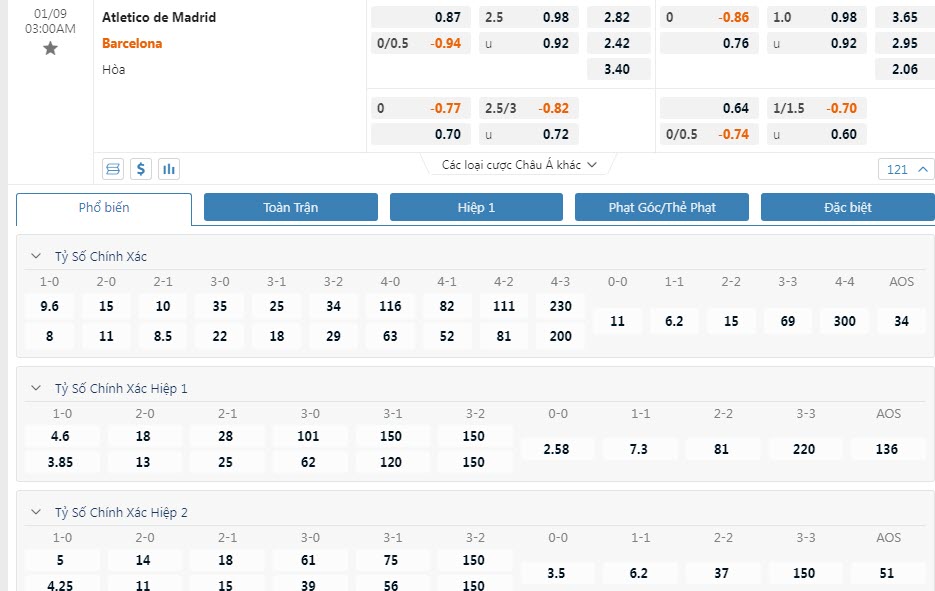Select the 300 odds for 4-4 score
Image resolution: width=935 pixels, height=591 pixels.
coord(845,321)
